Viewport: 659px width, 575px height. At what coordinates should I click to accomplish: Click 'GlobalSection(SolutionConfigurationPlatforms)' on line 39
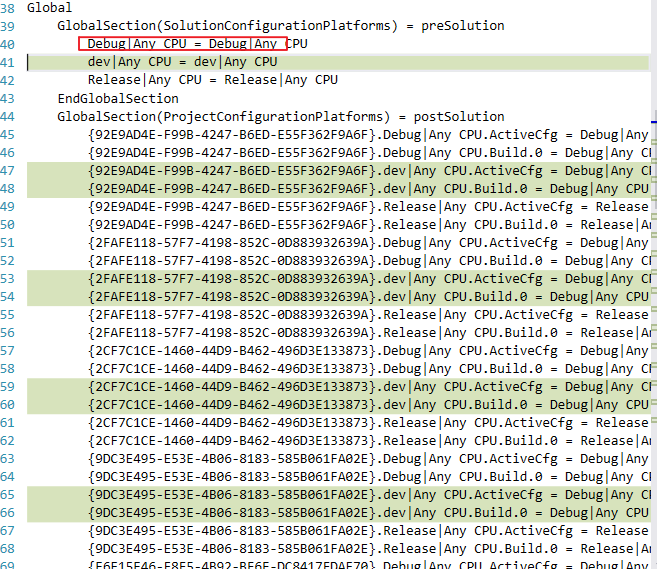point(227,26)
